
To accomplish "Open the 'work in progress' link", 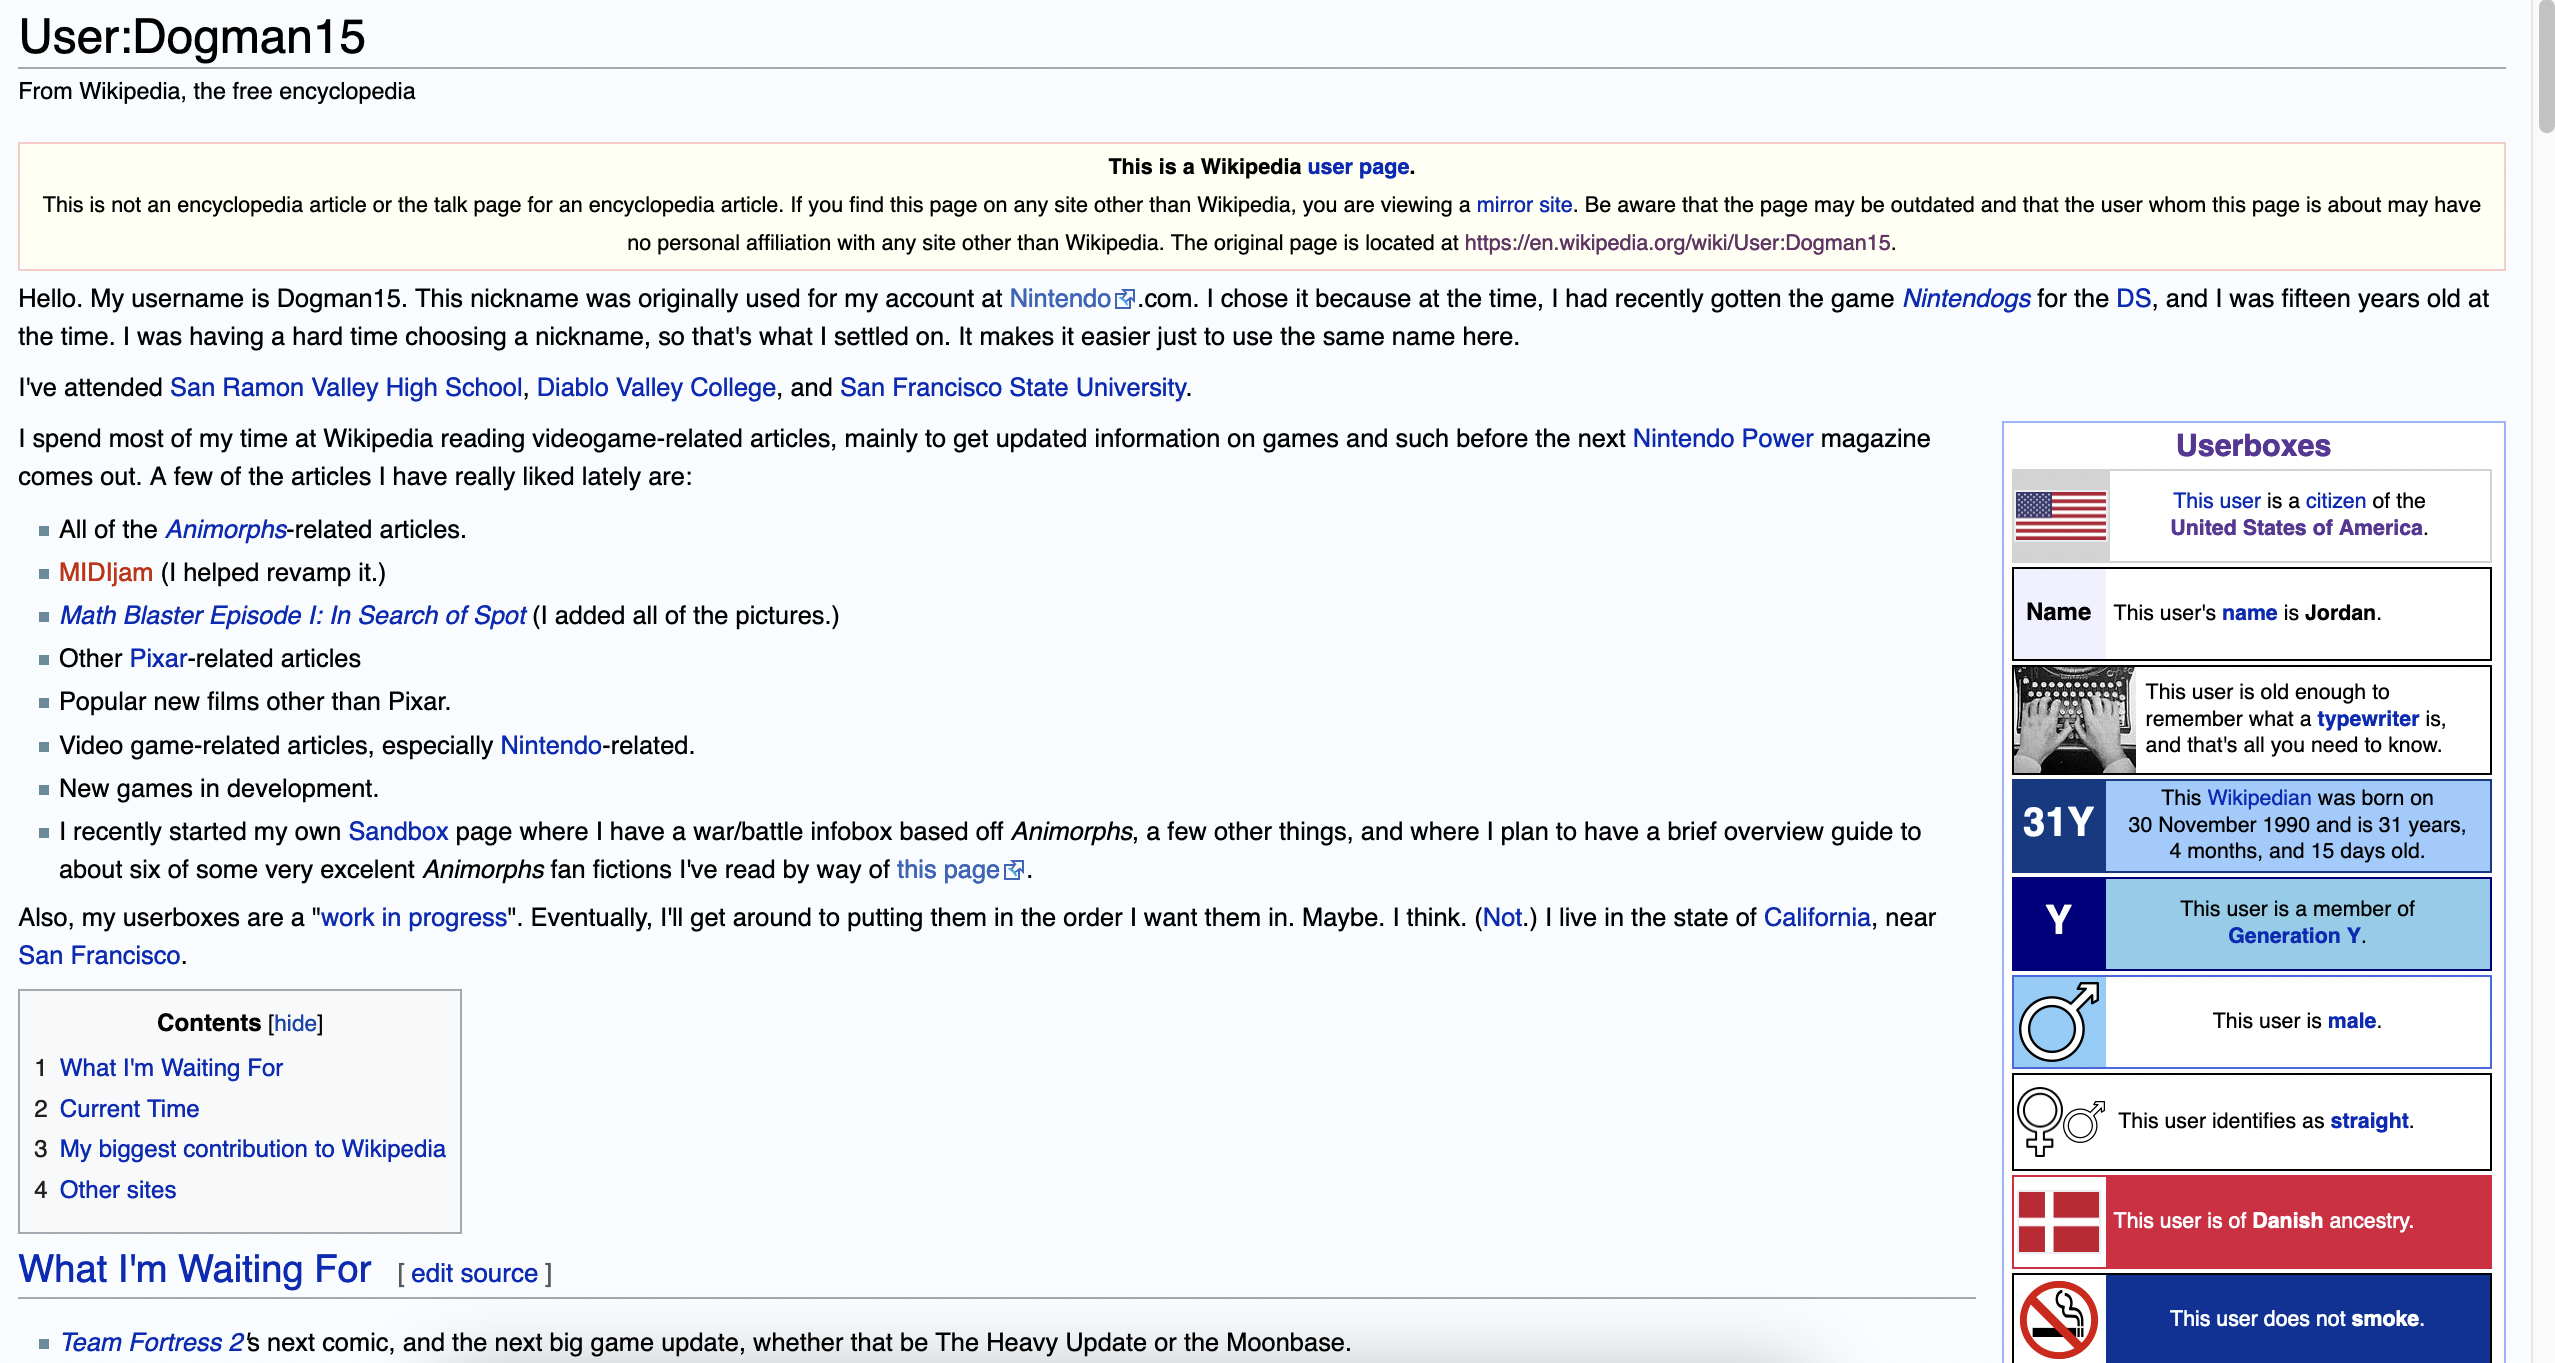I will (x=414, y=918).
